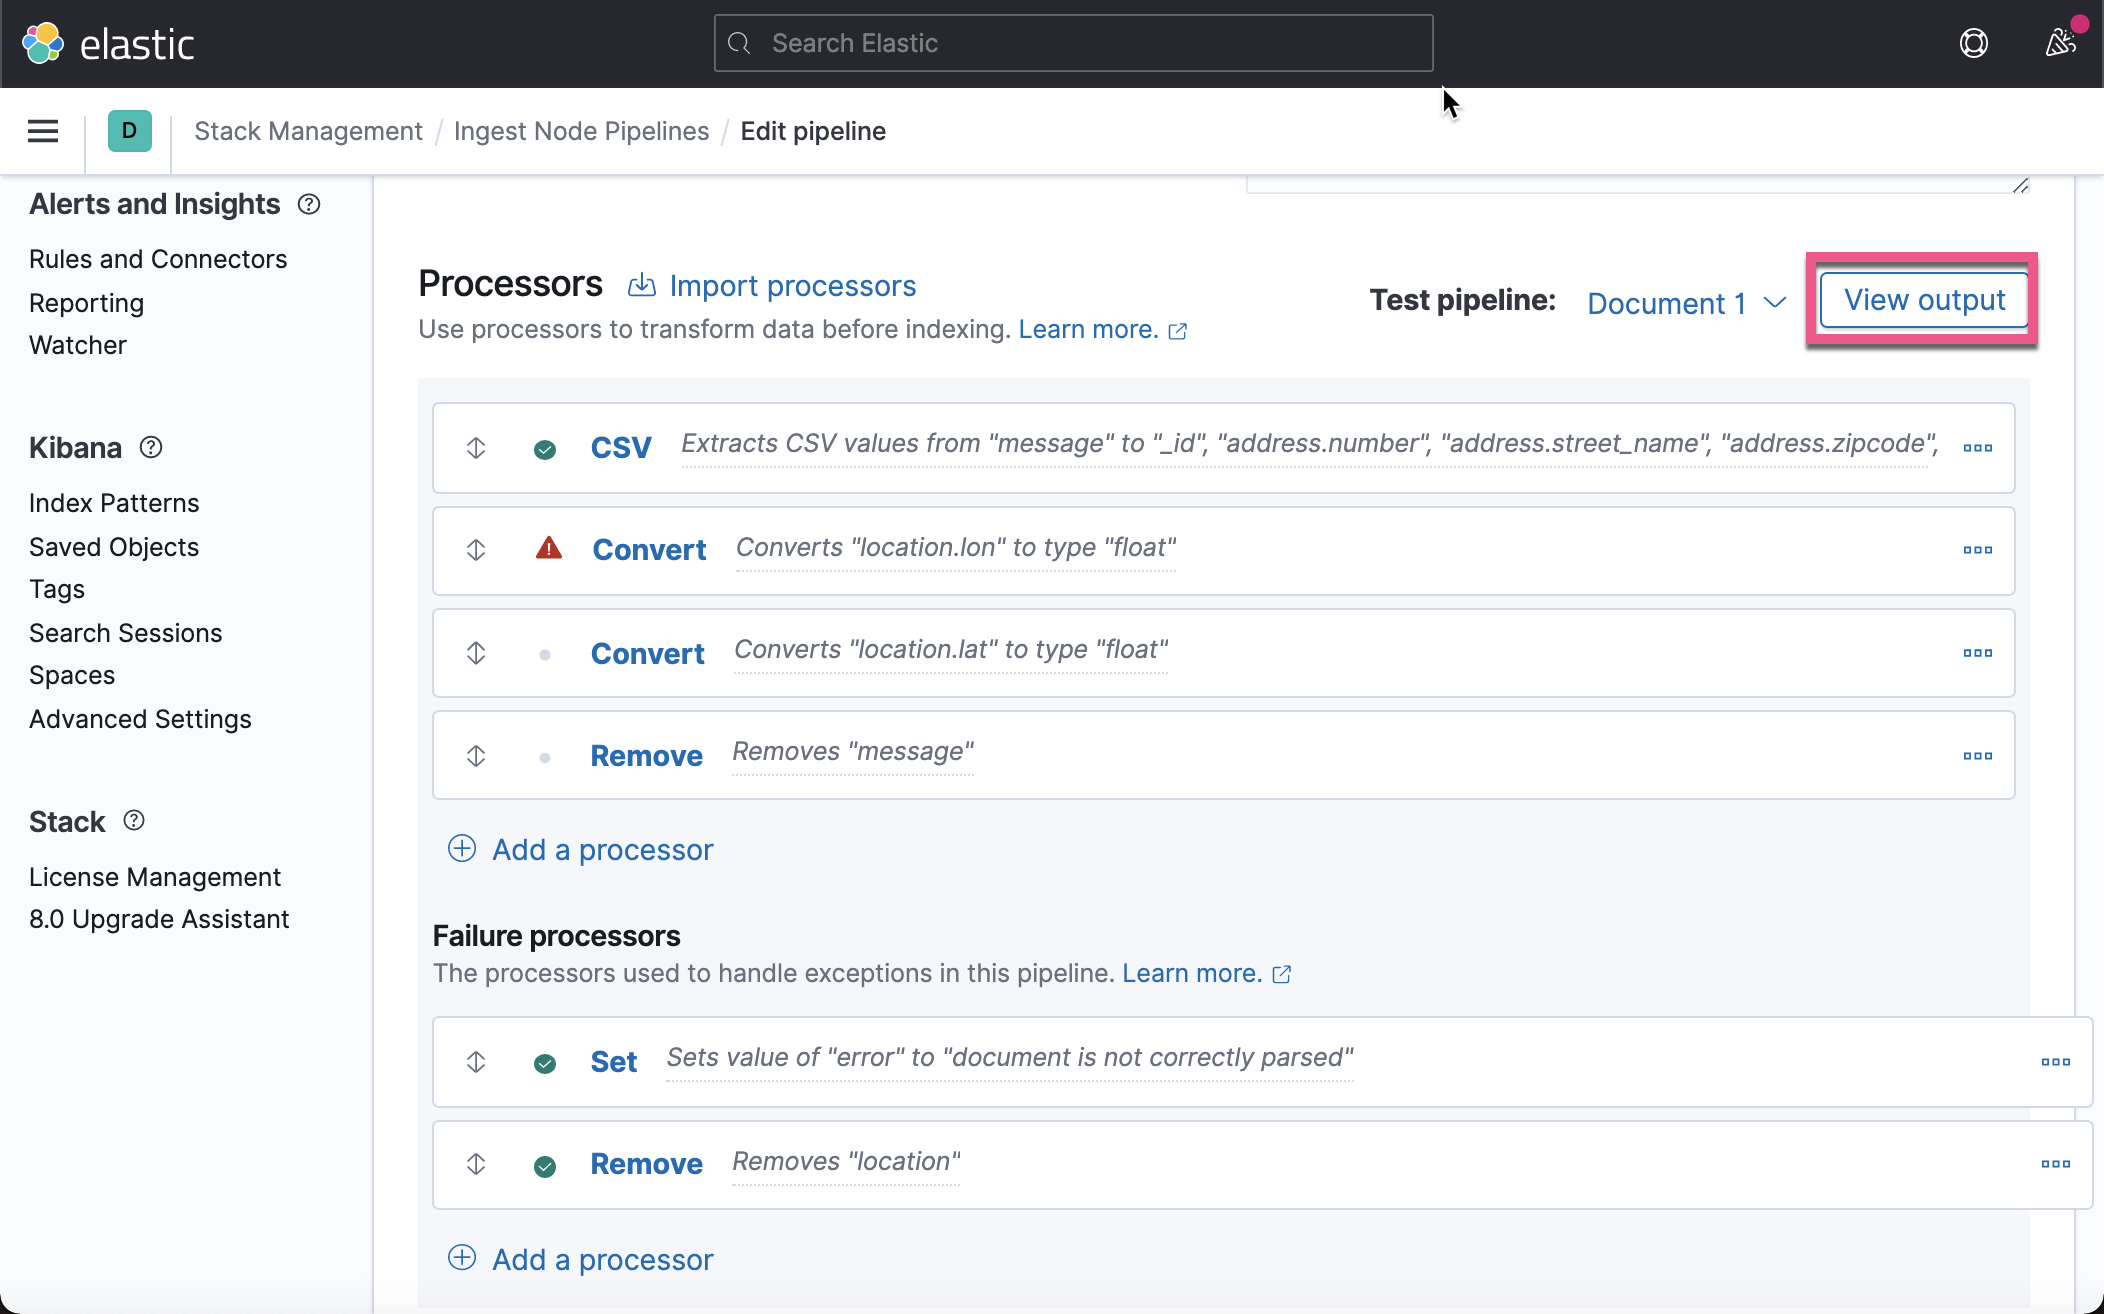Click the "D" space avatar next to breadcrumbs
Viewport: 2104px width, 1314px height.
coord(129,131)
